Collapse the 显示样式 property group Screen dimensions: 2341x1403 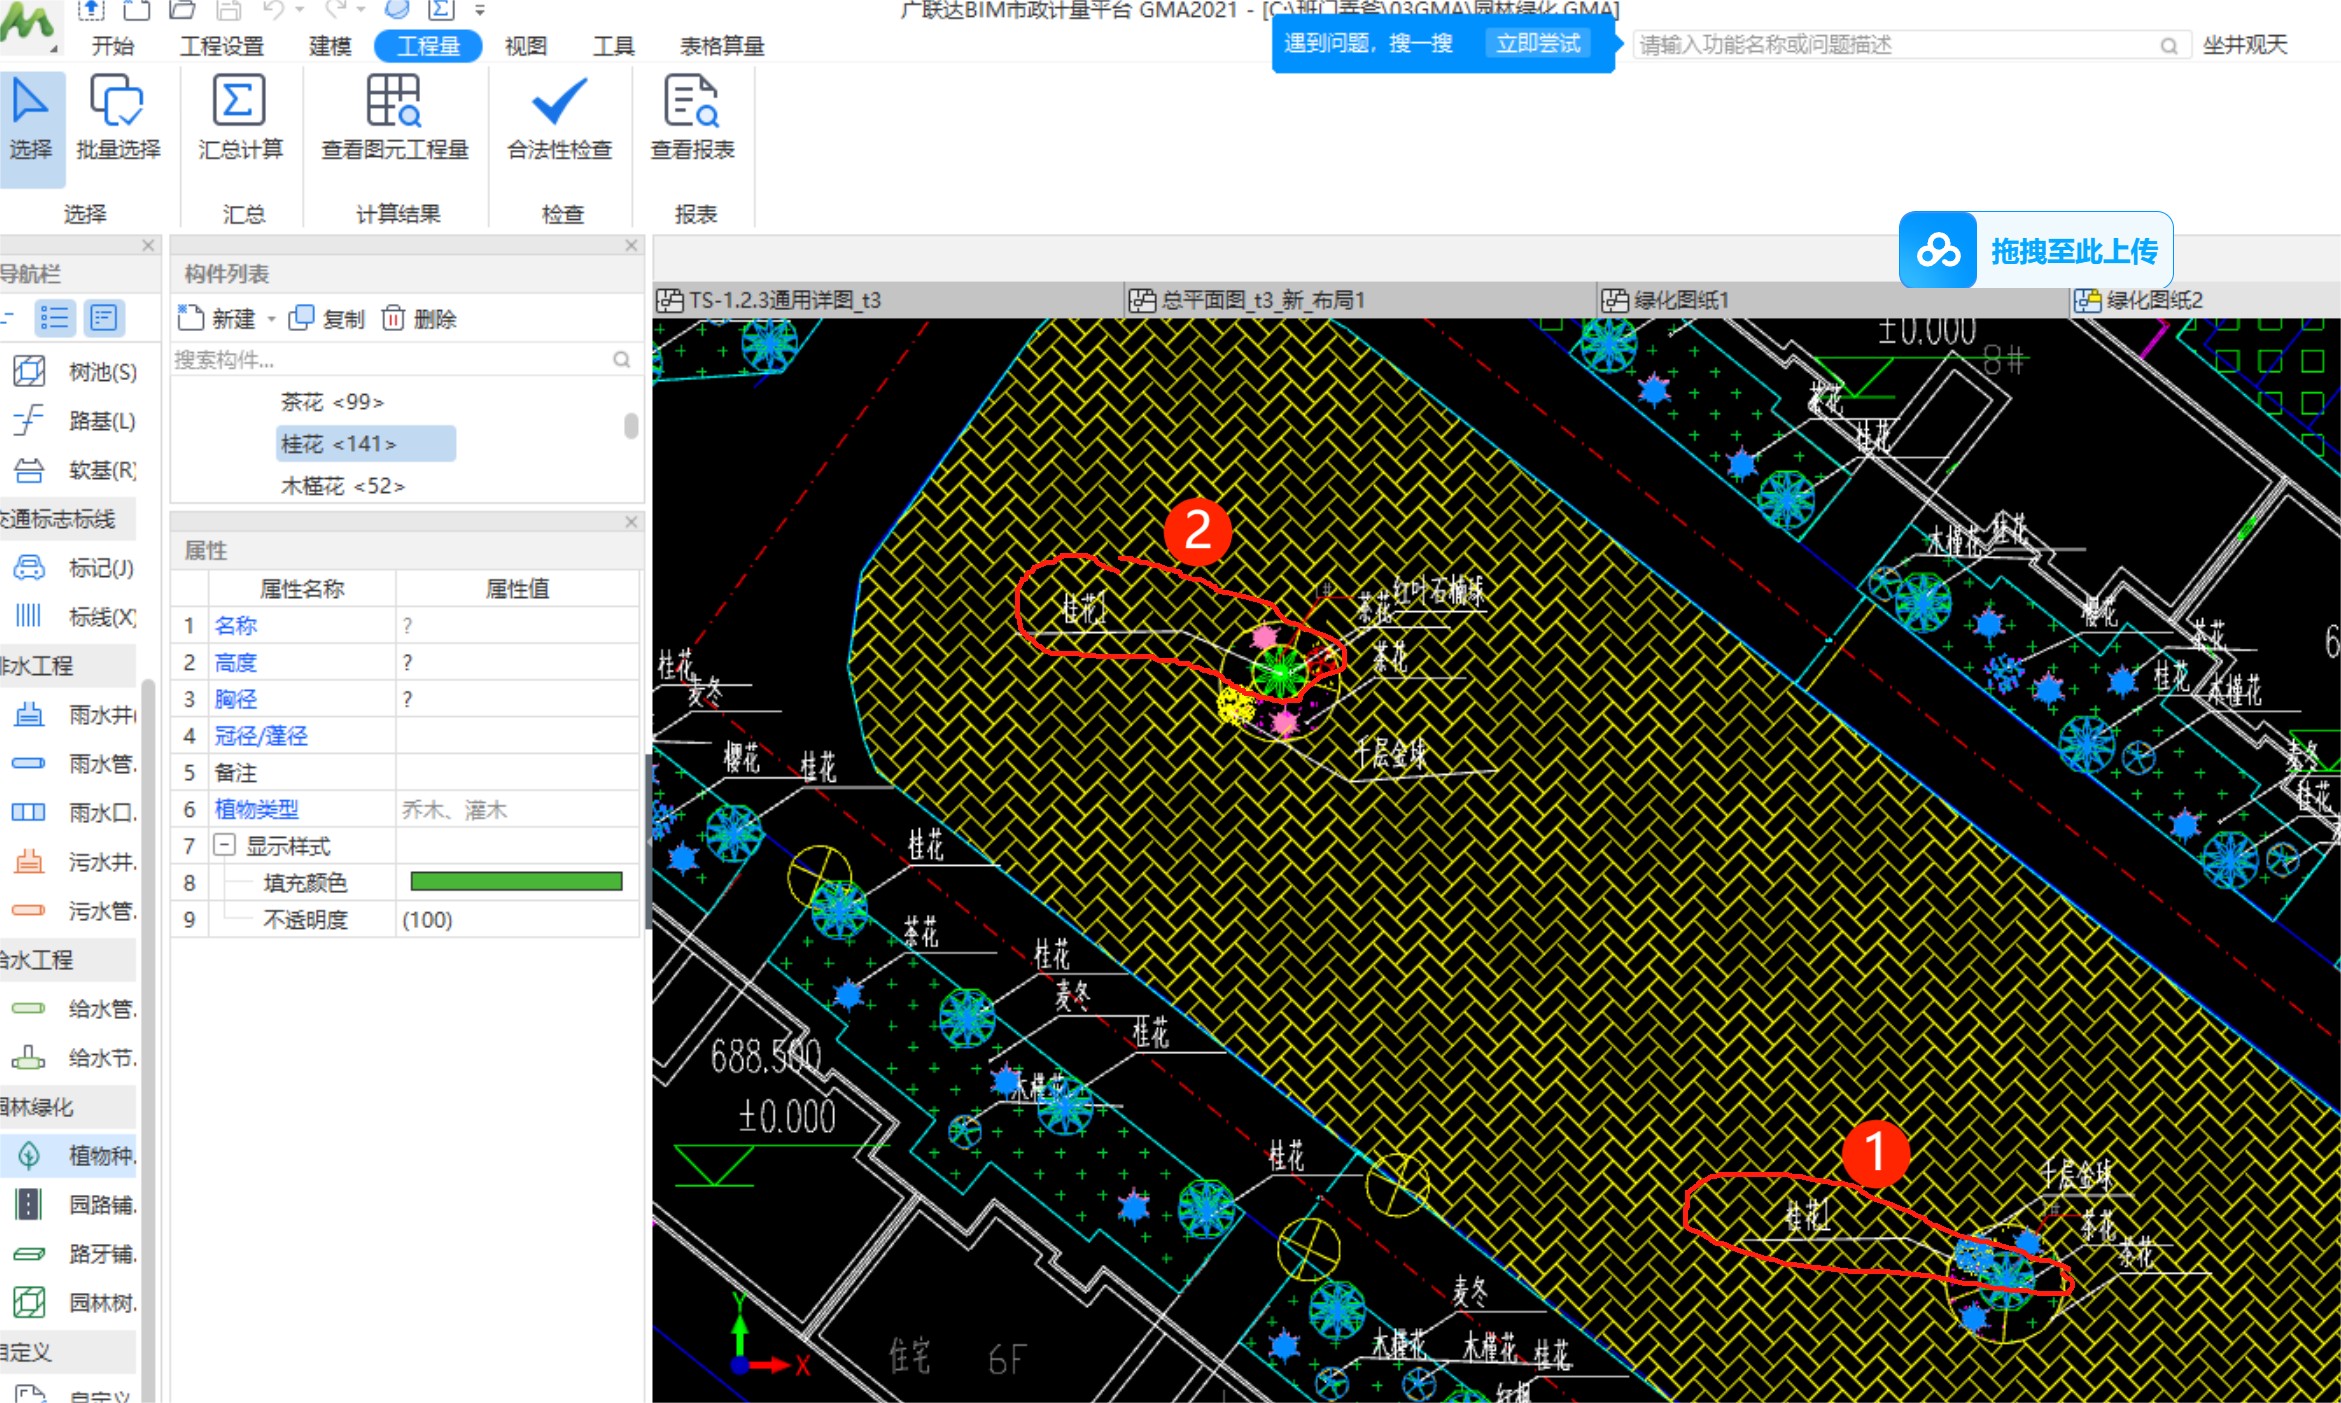point(225,845)
